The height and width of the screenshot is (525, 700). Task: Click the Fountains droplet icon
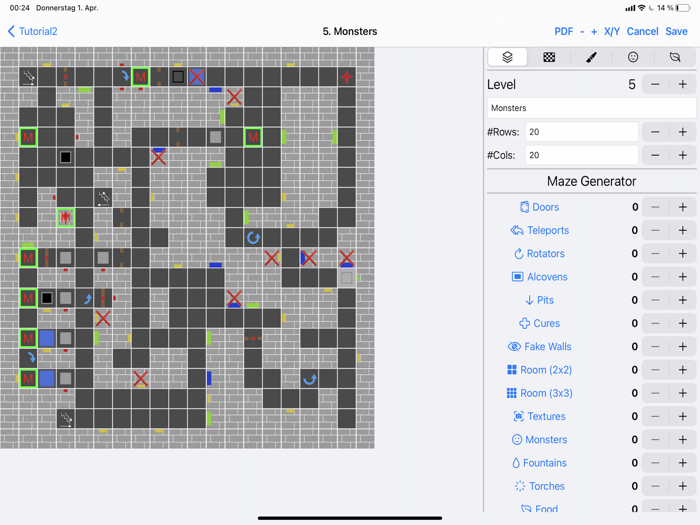[x=516, y=462]
